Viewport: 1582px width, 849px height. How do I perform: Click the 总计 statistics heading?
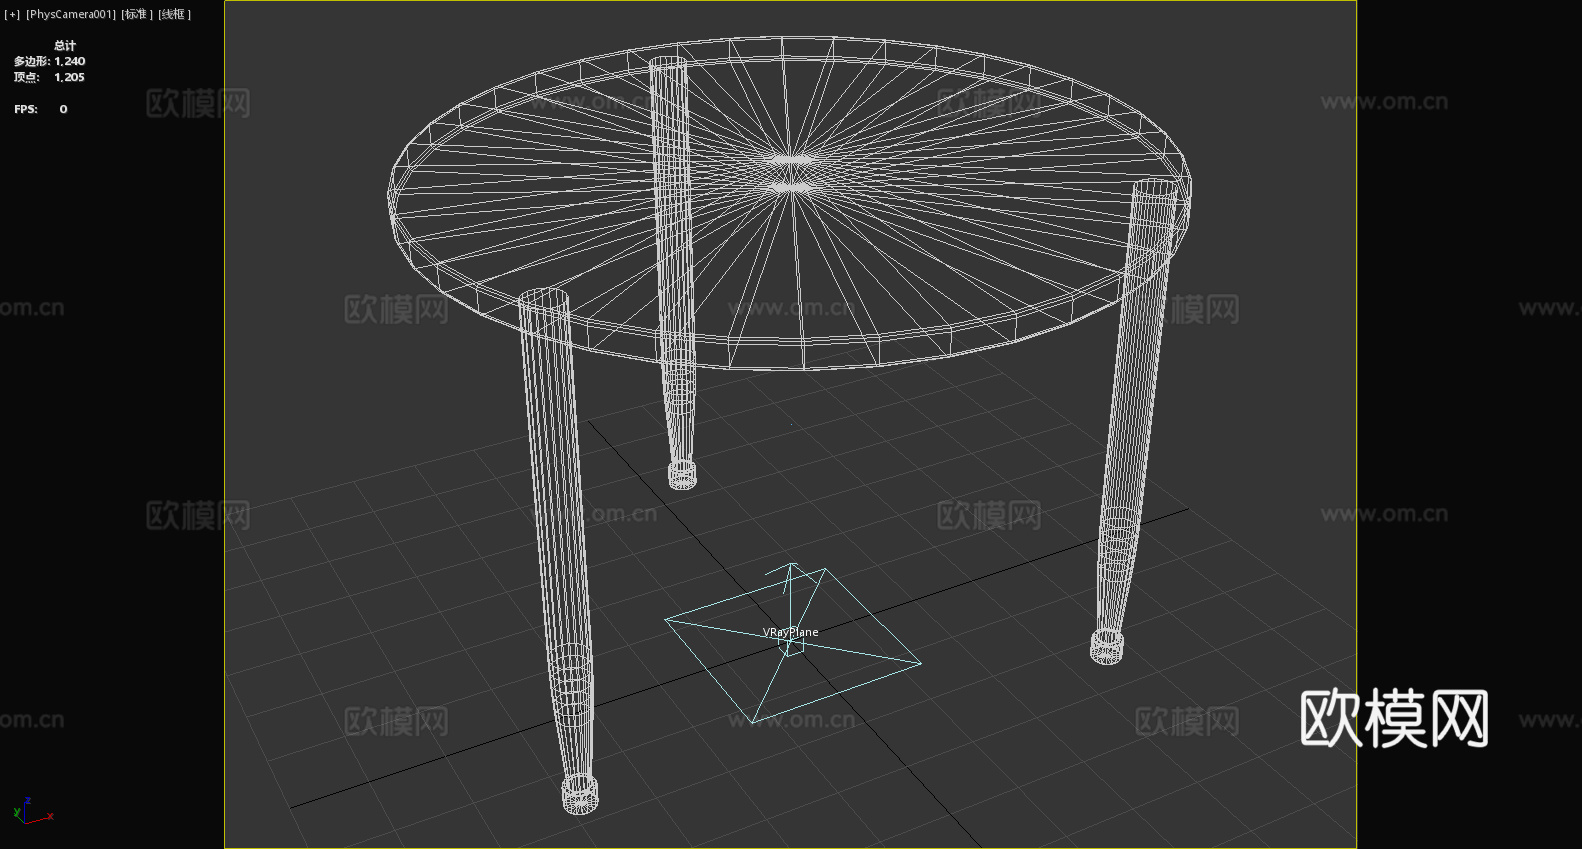click(64, 45)
